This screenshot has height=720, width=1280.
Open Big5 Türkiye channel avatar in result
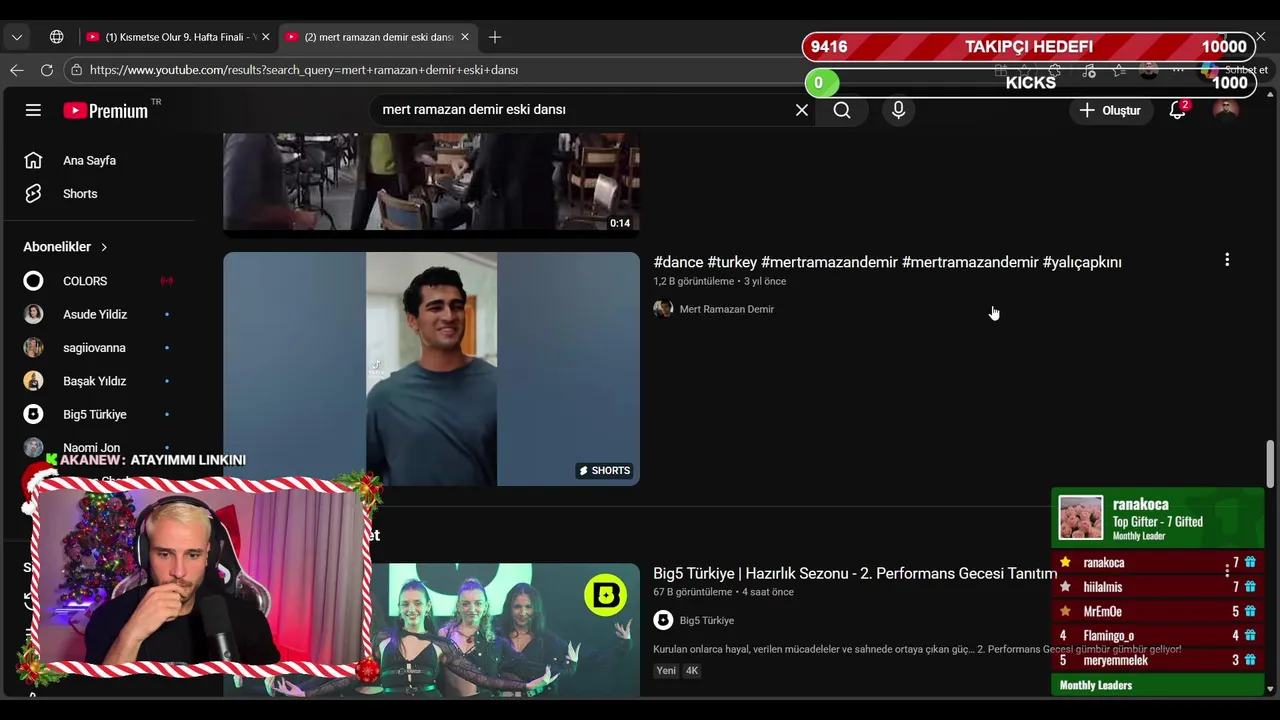pos(663,620)
